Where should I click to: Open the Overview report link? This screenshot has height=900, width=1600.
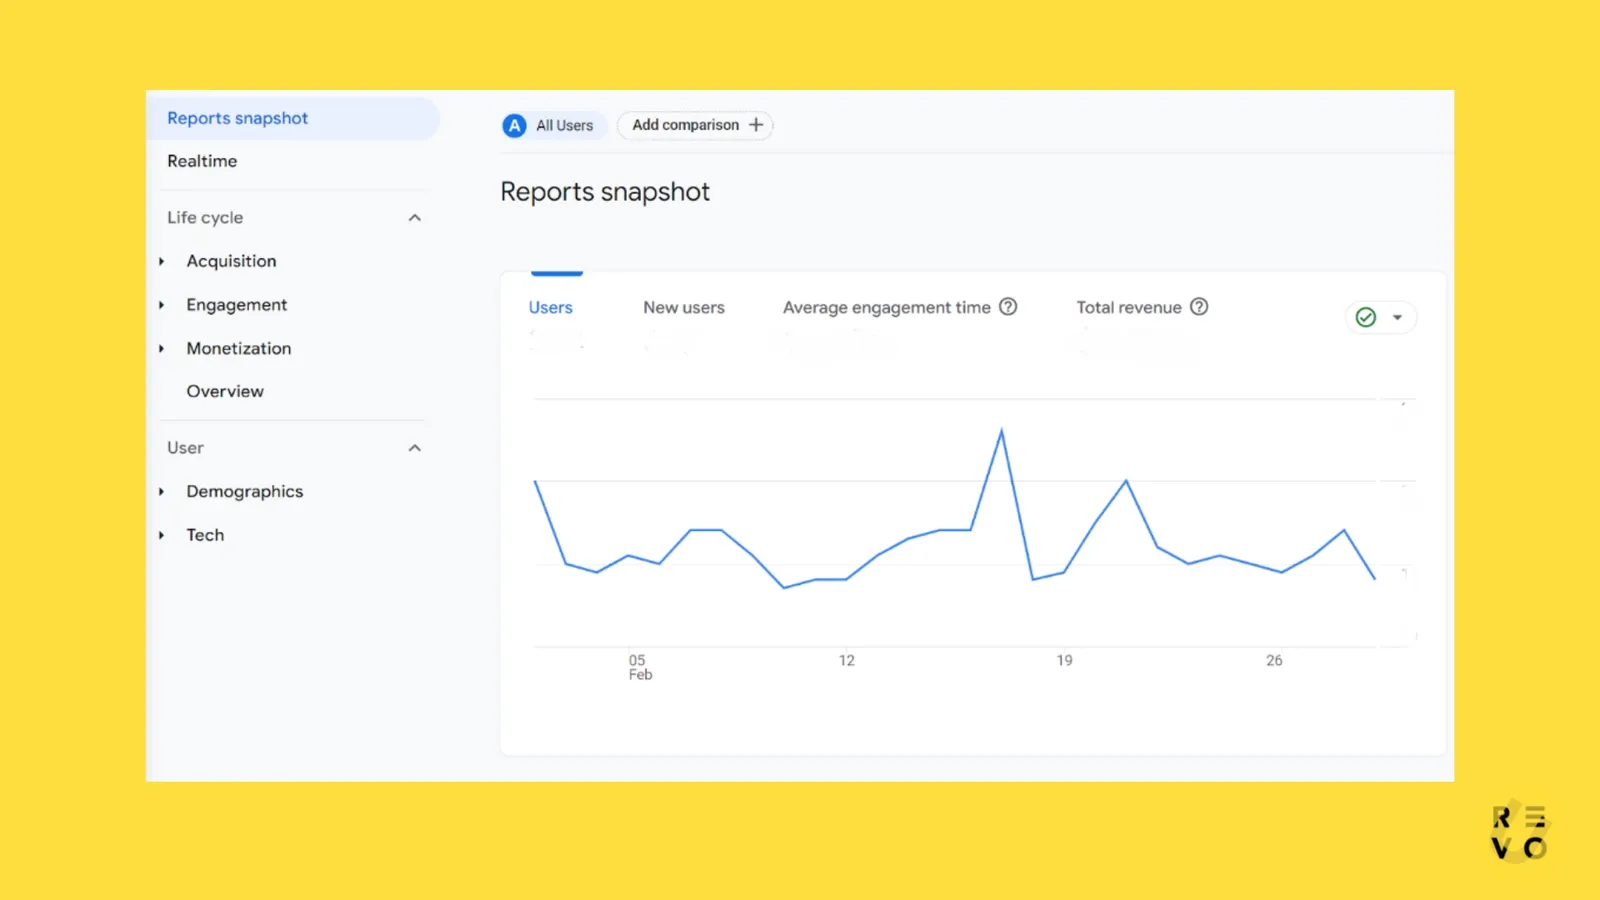(225, 391)
